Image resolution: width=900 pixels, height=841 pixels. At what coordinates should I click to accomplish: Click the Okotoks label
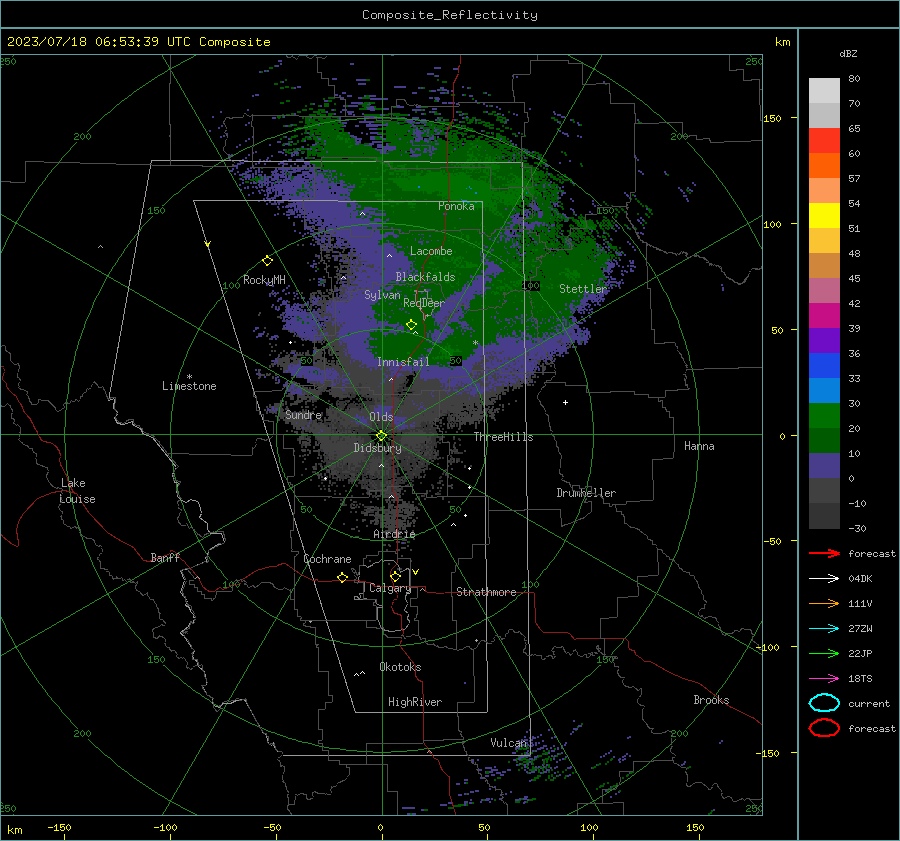tap(400, 667)
